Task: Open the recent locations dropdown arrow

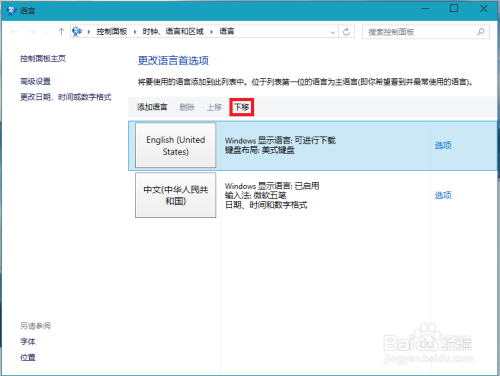Action: click(48, 32)
